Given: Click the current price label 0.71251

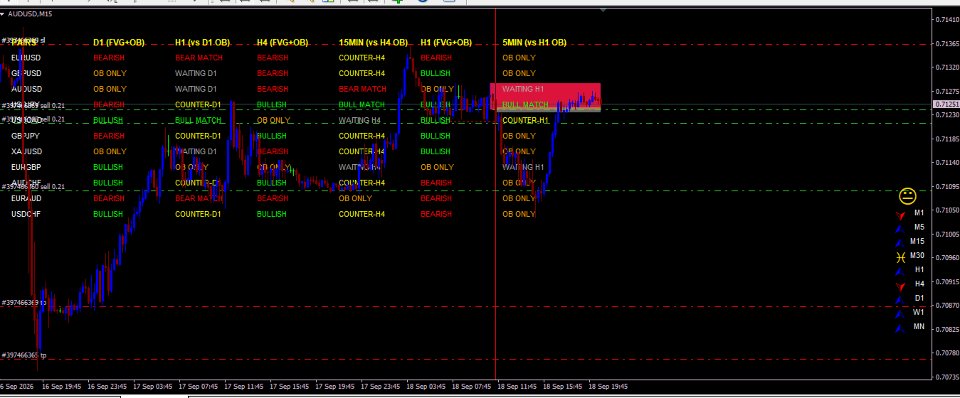Looking at the screenshot, I should point(946,105).
